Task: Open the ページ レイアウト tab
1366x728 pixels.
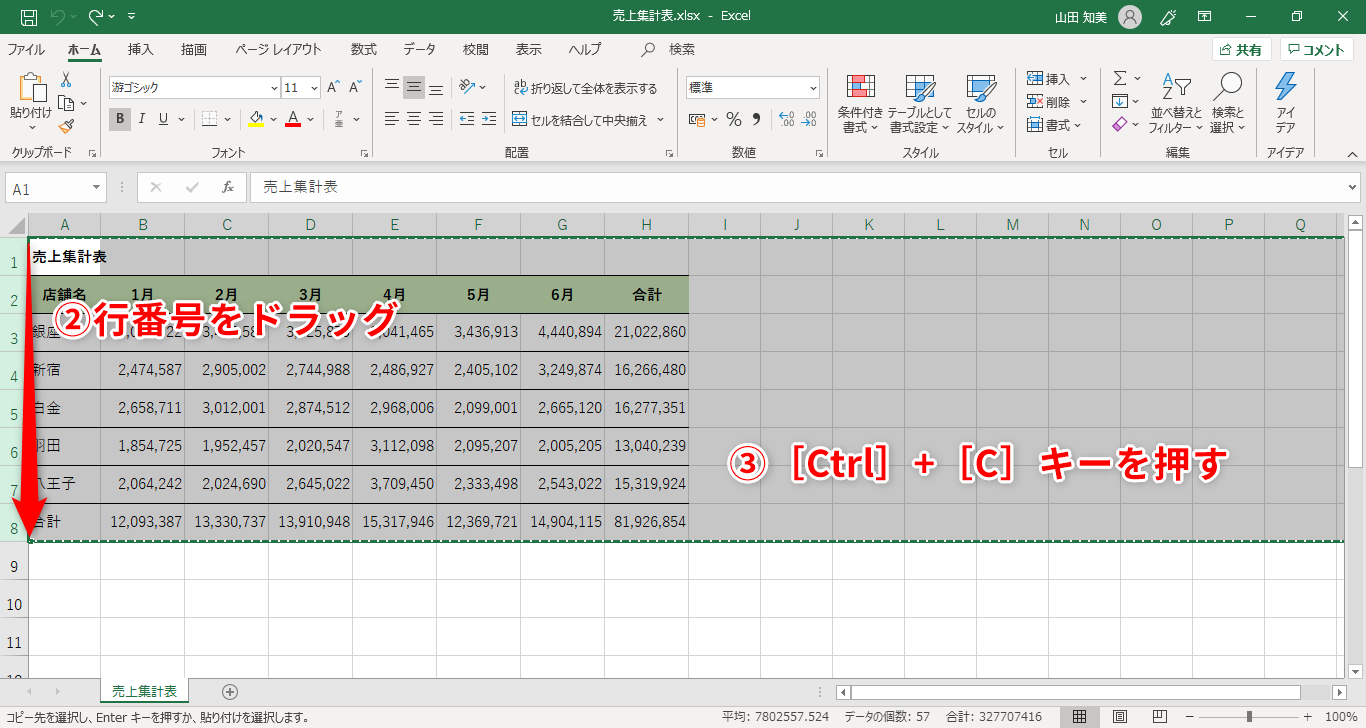Action: click(278, 49)
